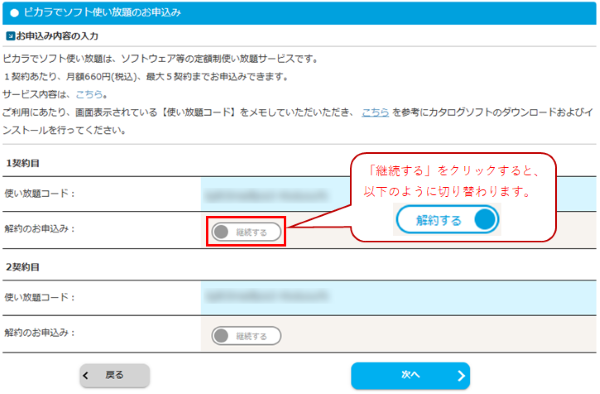Click the 戻る button

click(115, 375)
